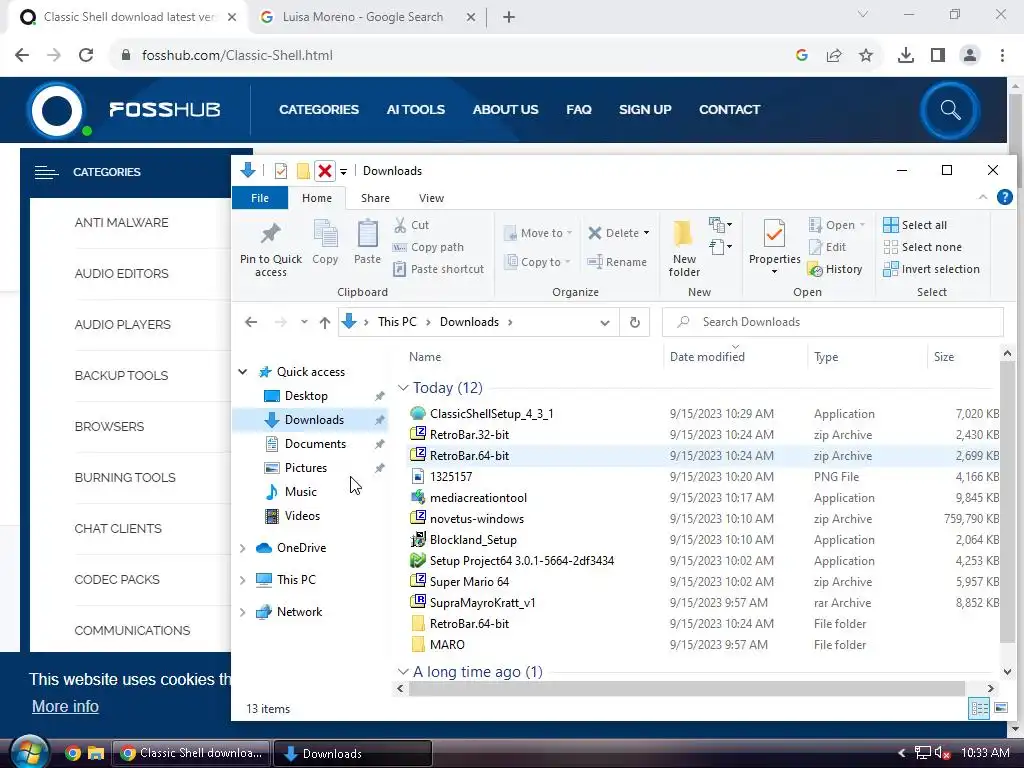Open the AUDIO EDITORS category link
1024x768 pixels.
(121, 274)
